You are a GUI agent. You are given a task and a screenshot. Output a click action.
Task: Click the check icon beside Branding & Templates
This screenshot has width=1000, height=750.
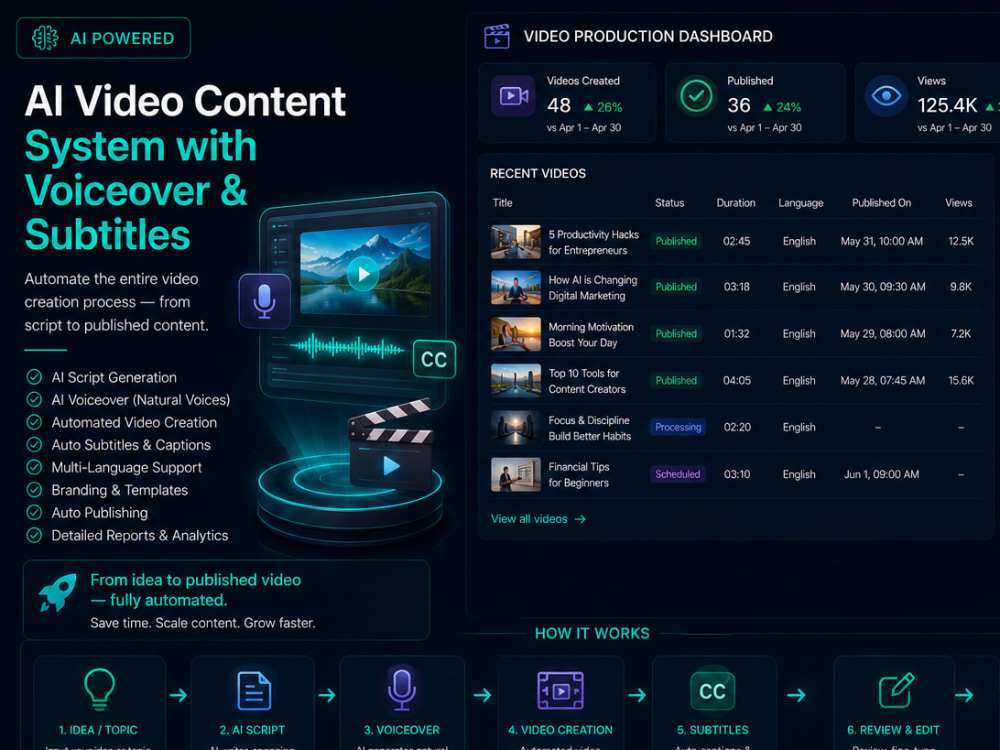pos(34,490)
